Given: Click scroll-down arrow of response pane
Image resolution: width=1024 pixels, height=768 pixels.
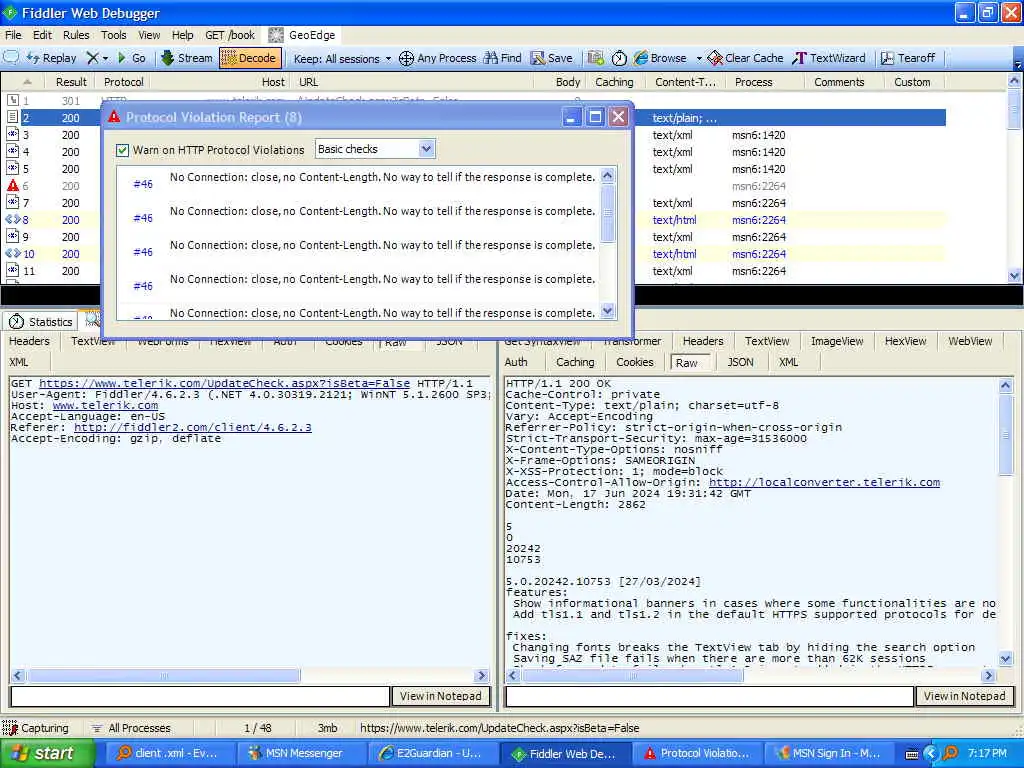Looking at the screenshot, I should [x=1006, y=659].
